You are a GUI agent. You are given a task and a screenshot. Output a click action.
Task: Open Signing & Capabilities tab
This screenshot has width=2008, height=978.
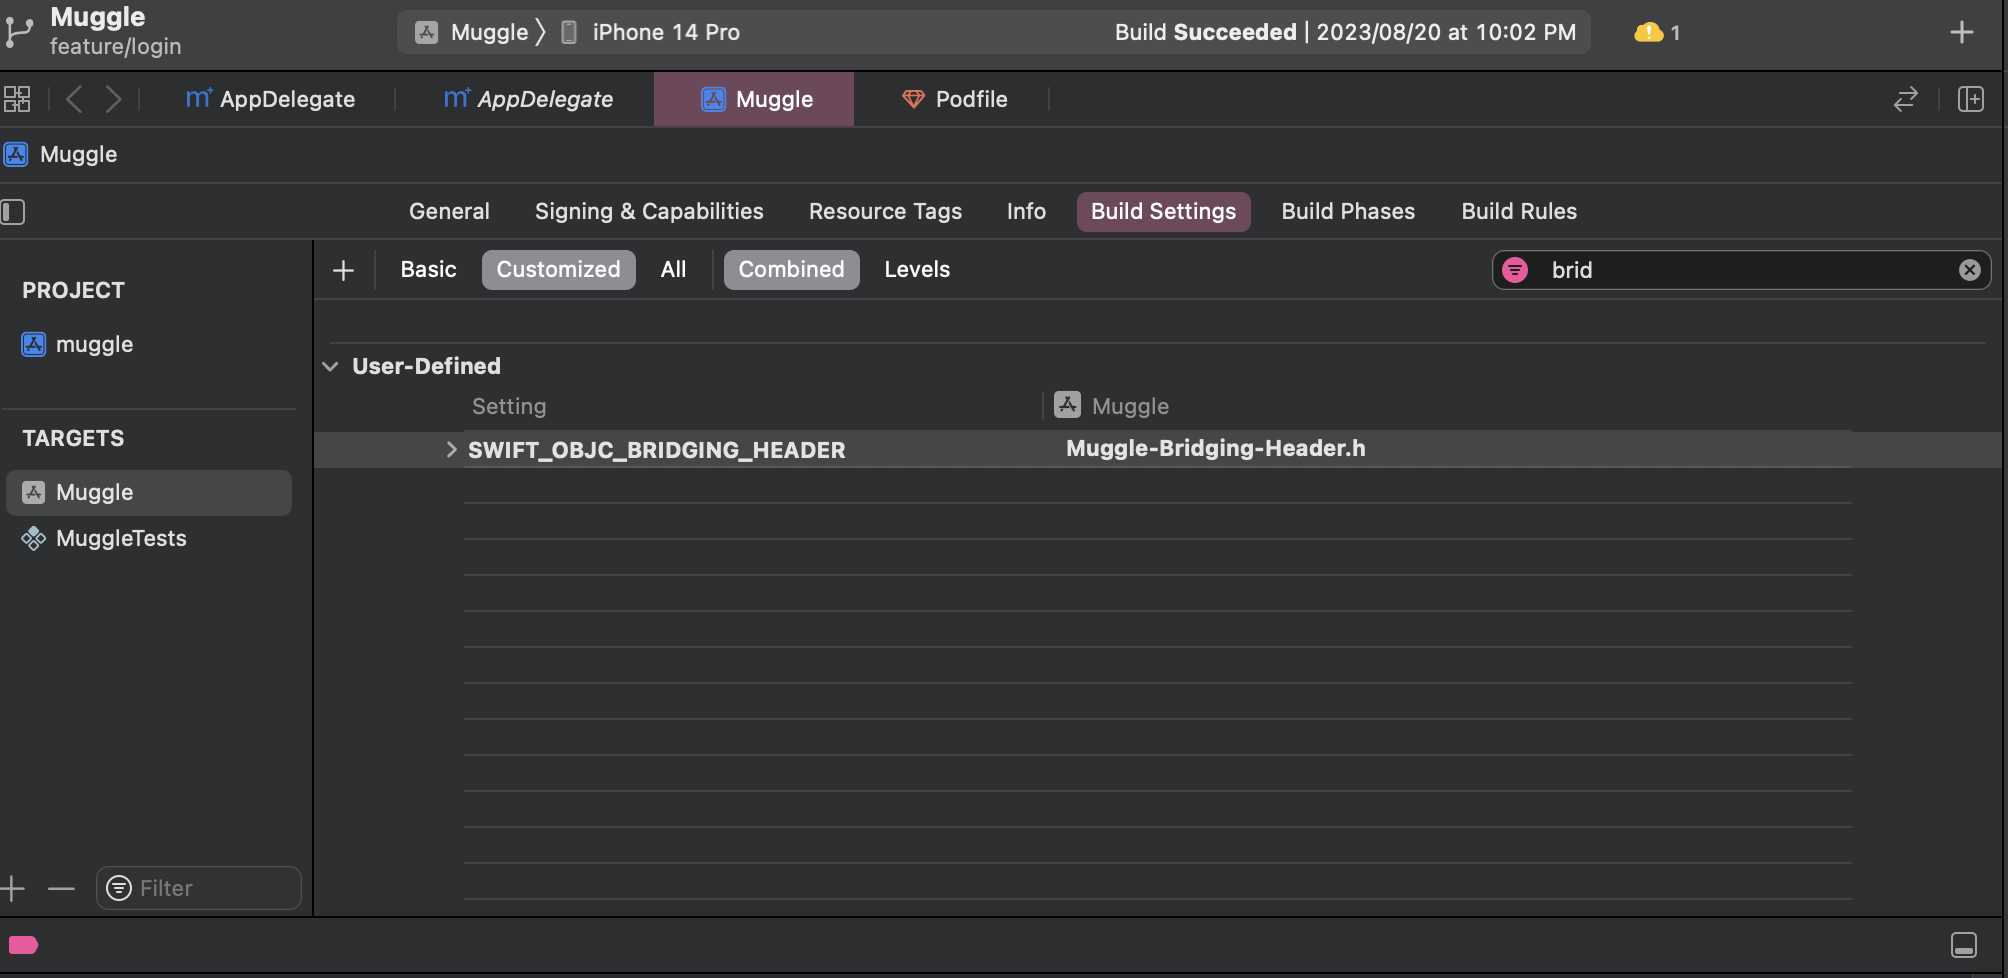649,212
